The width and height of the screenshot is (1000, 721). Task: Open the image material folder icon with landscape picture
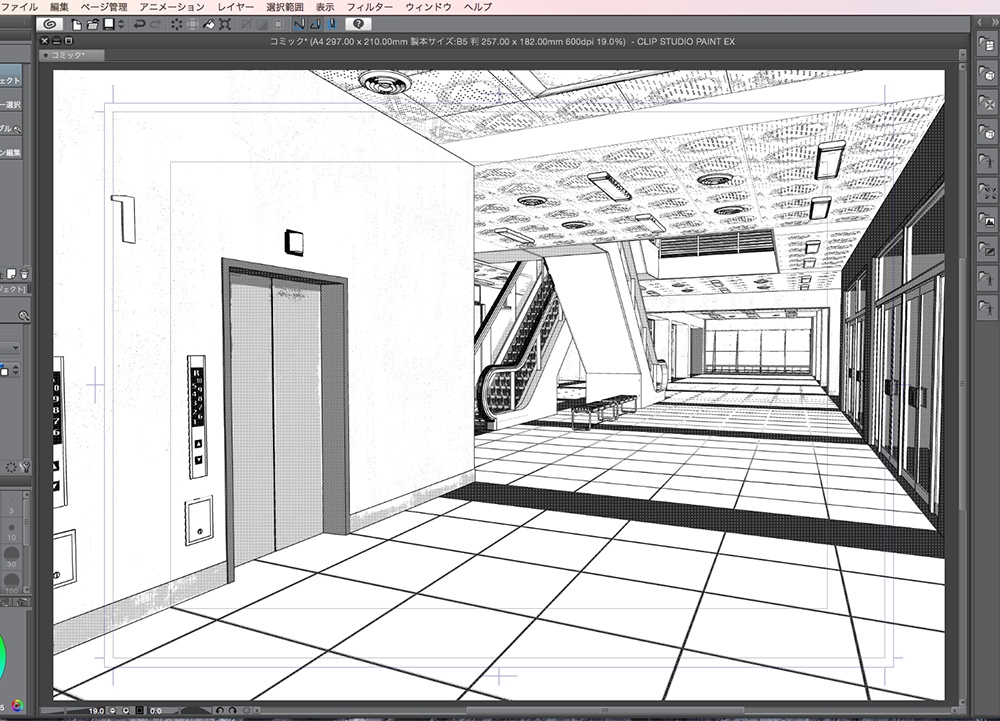point(987,220)
